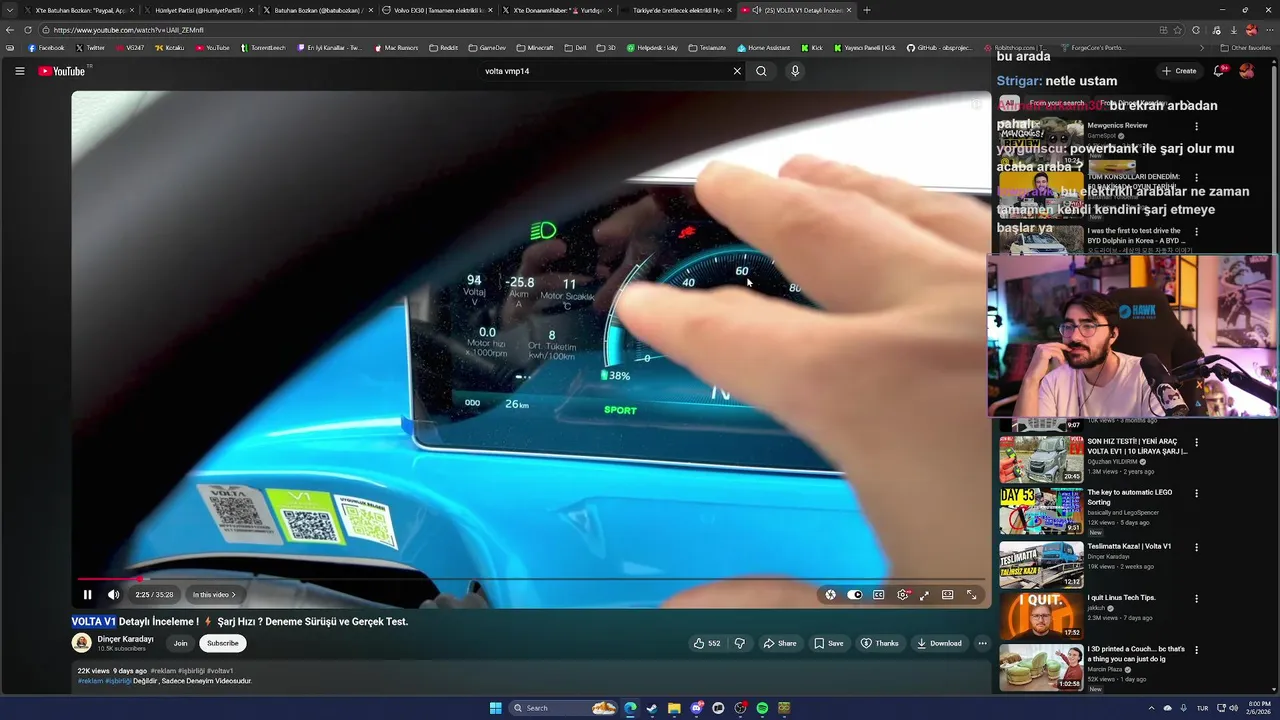Clear the search box with the X

(737, 71)
